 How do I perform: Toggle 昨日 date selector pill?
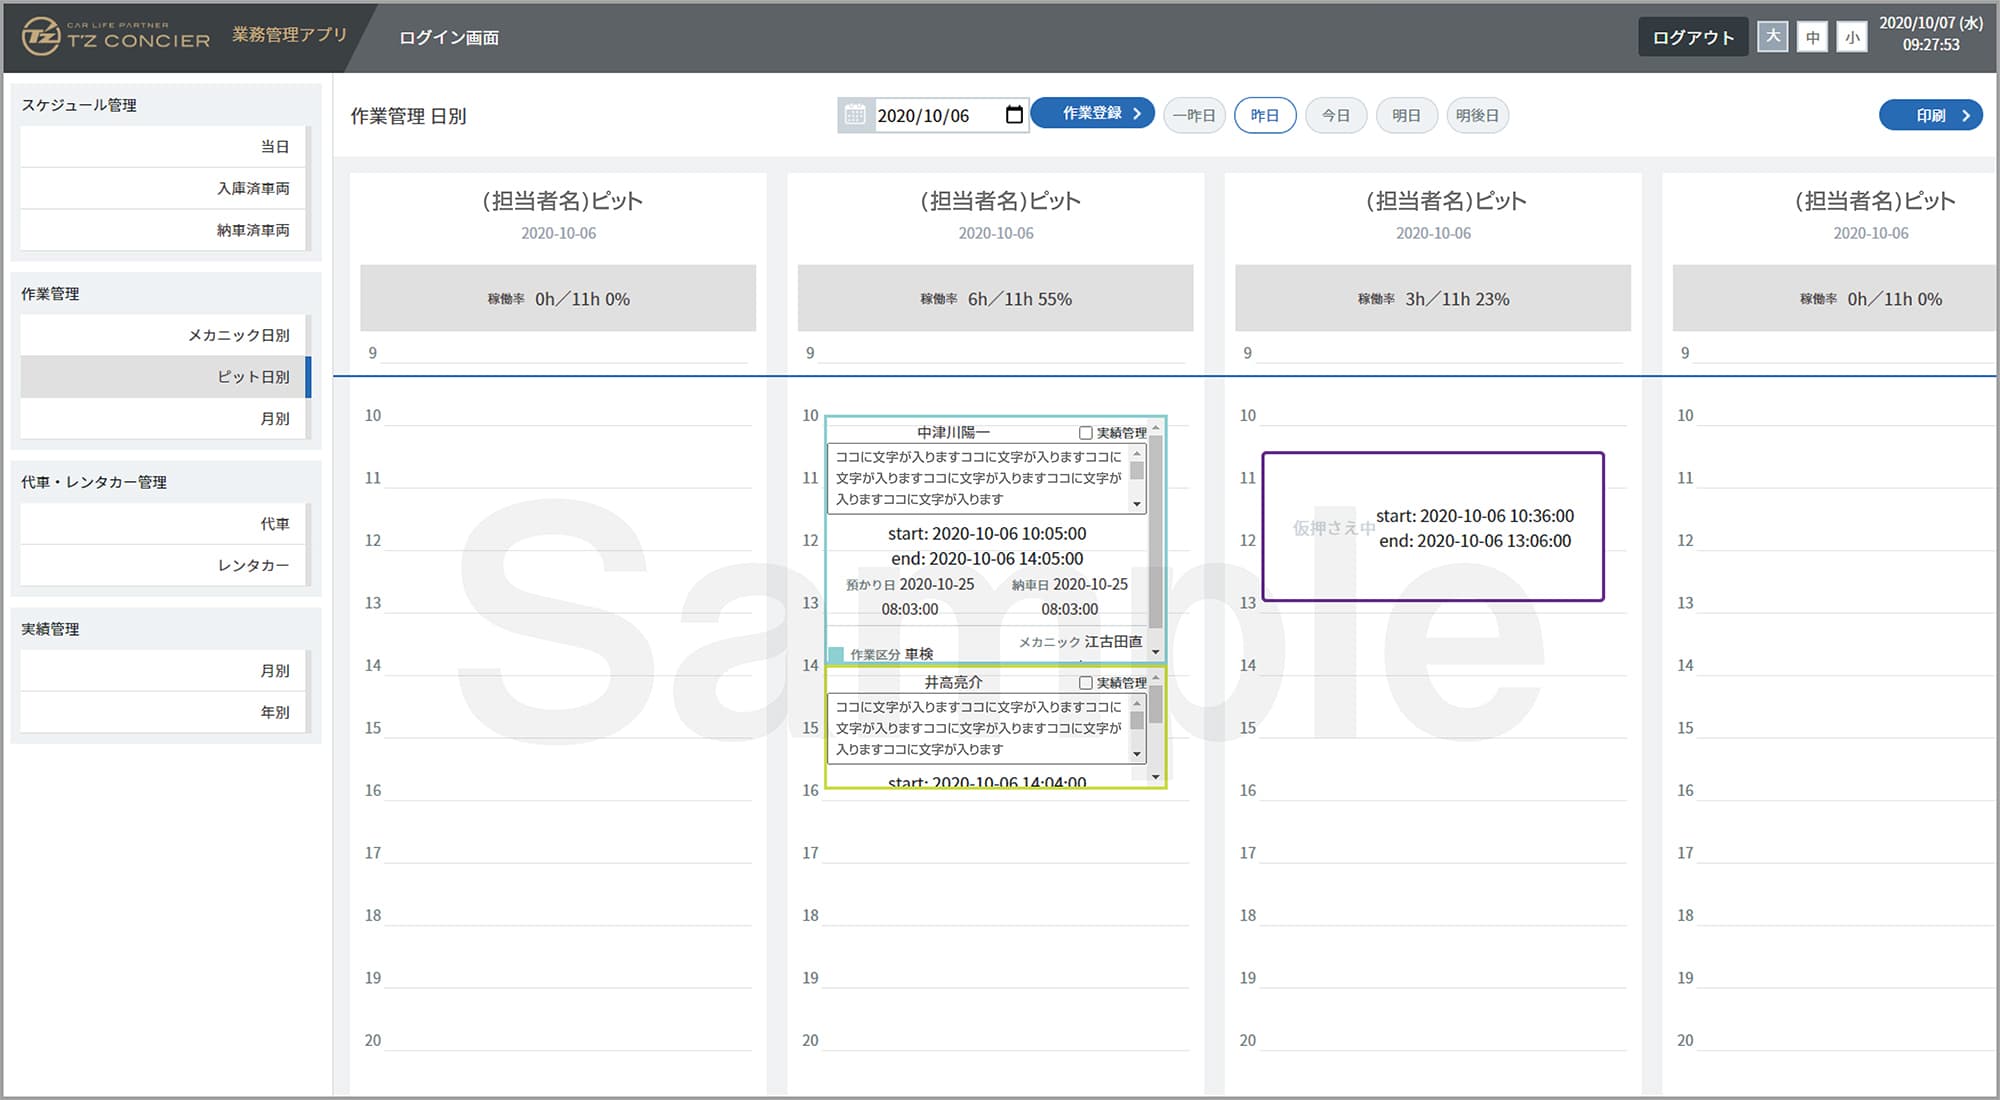point(1265,115)
